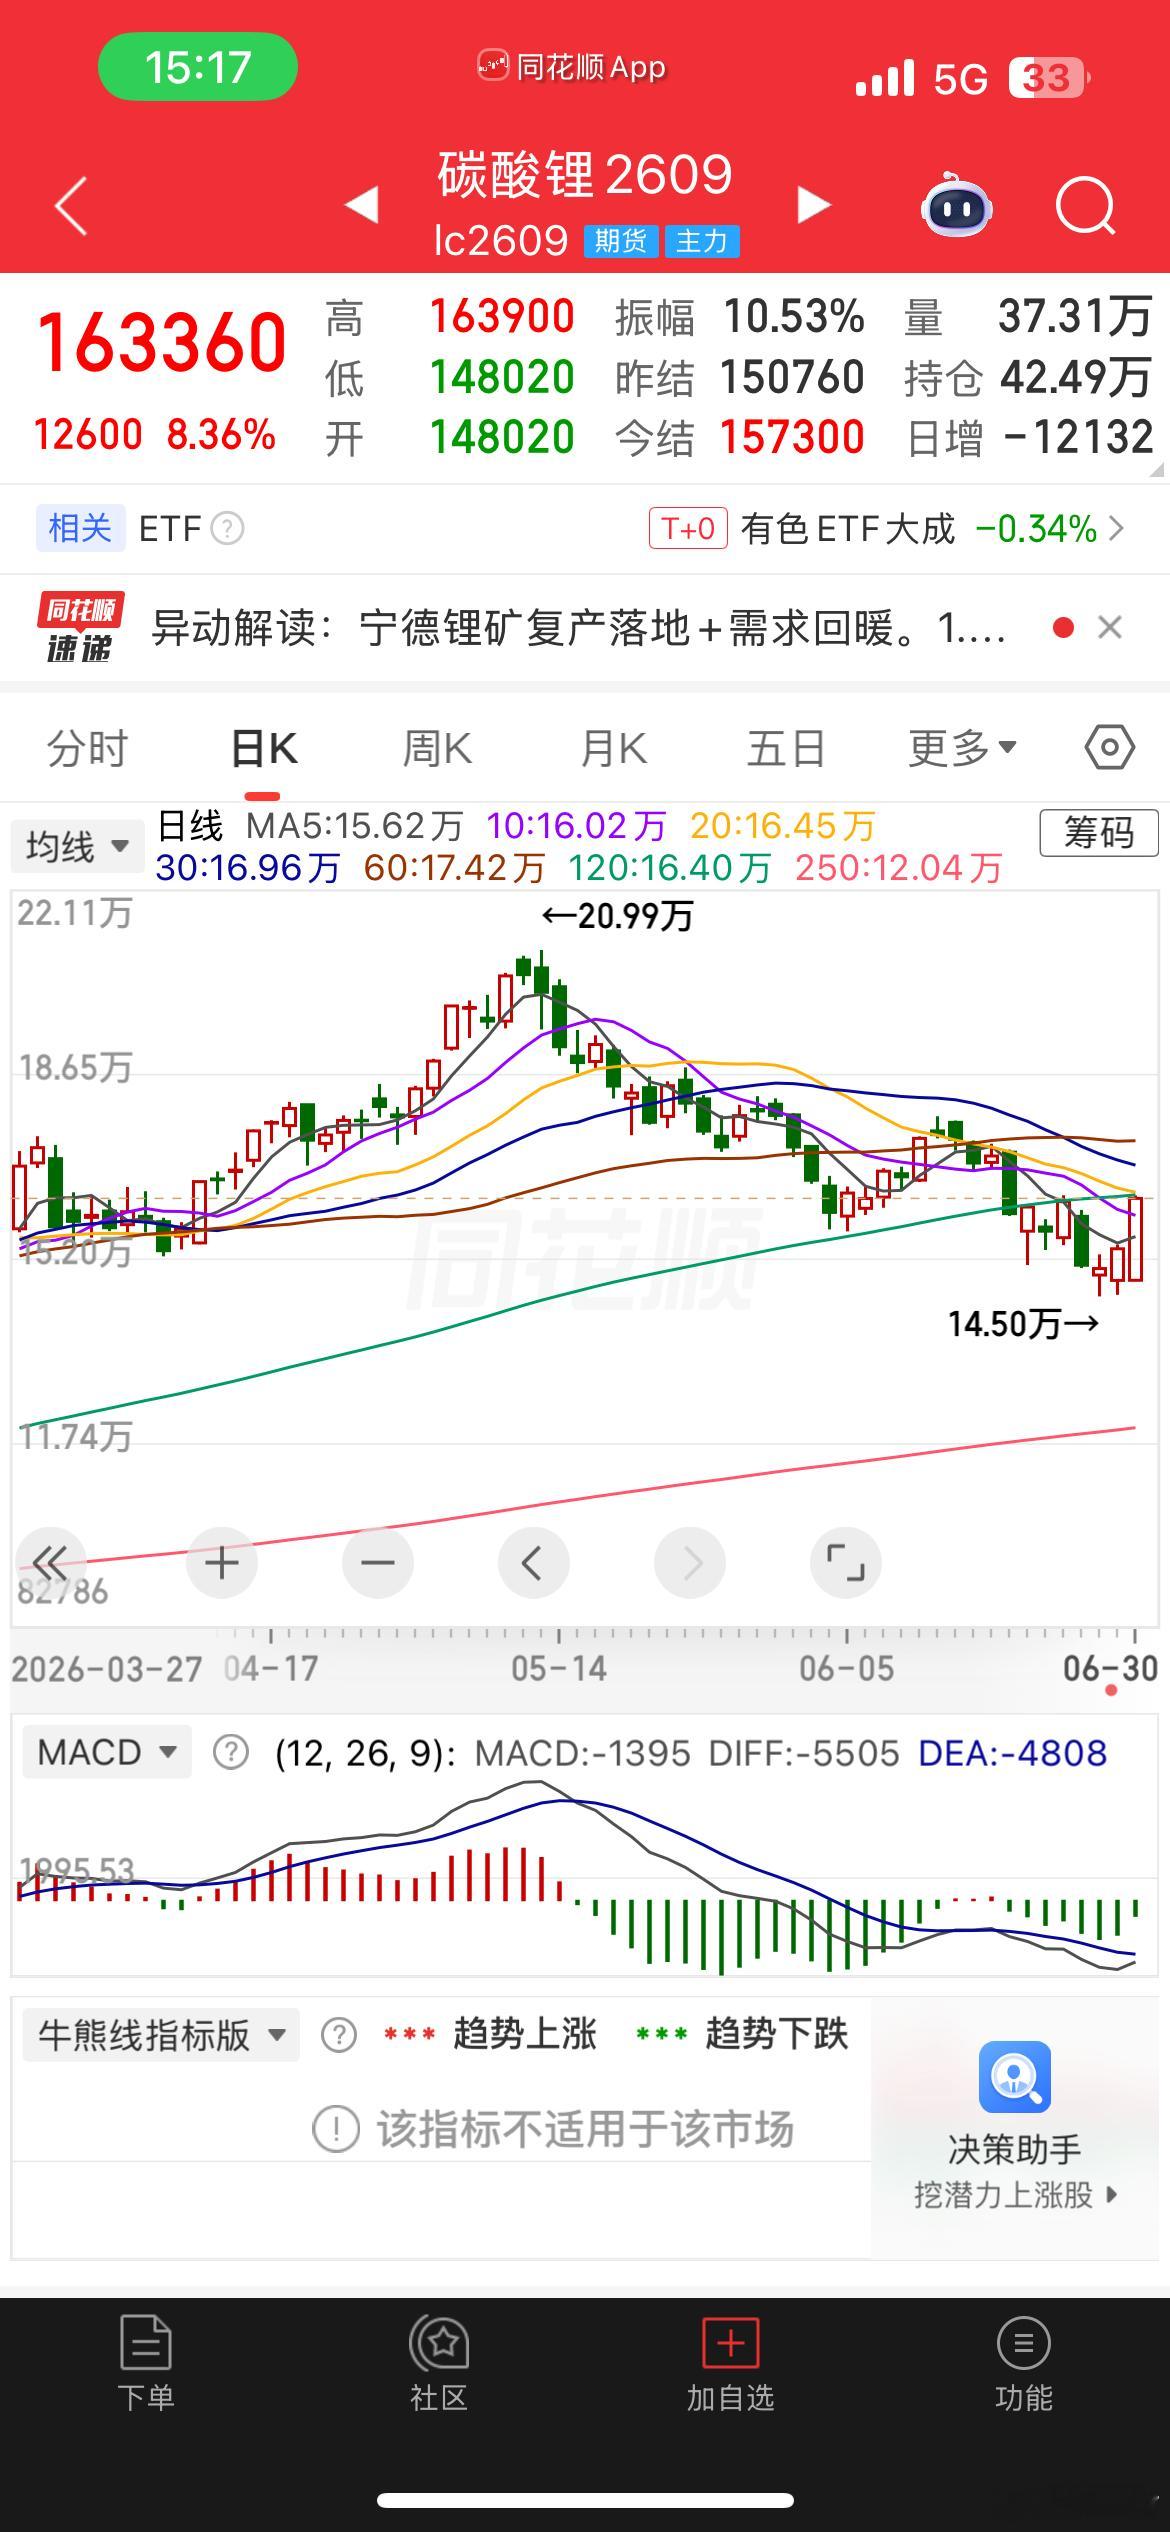Tap the back arrow in header
The width and height of the screenshot is (1170, 2532).
[71, 206]
